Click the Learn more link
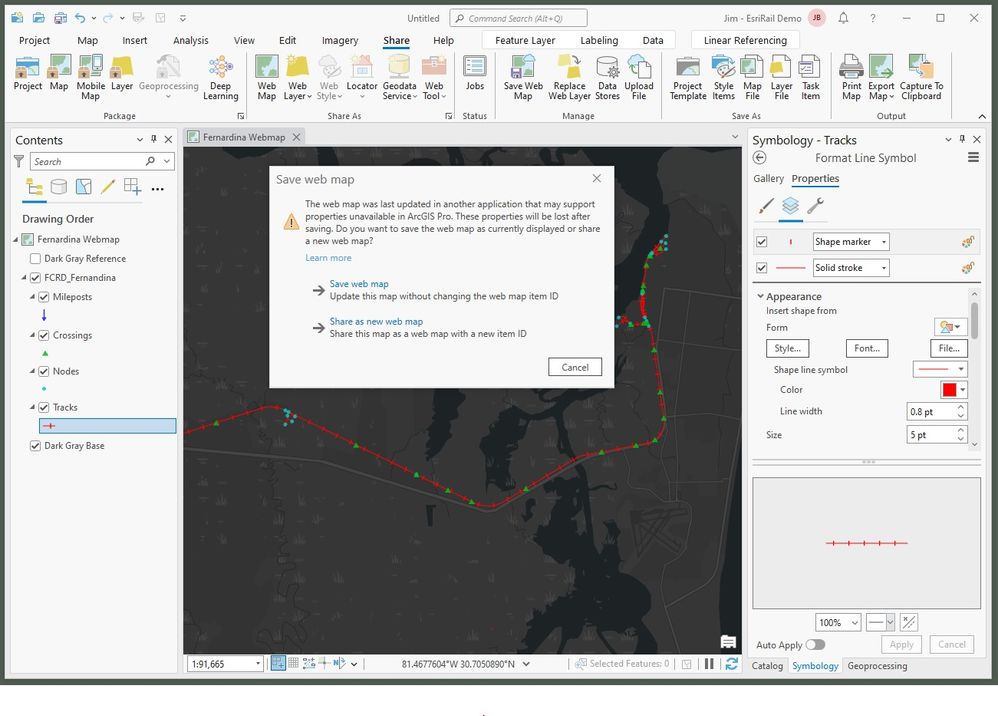This screenshot has width=998, height=716. 328,258
